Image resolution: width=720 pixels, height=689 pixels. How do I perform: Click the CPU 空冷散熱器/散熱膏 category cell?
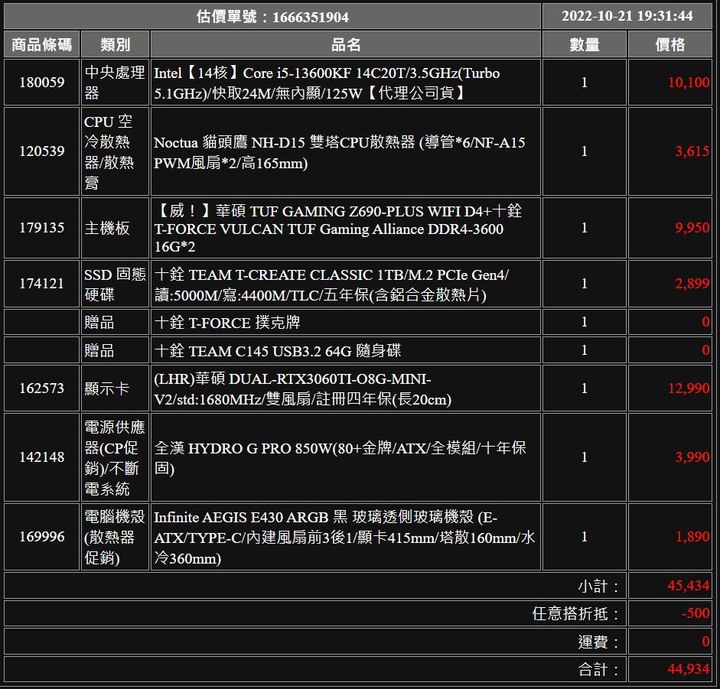(x=115, y=152)
